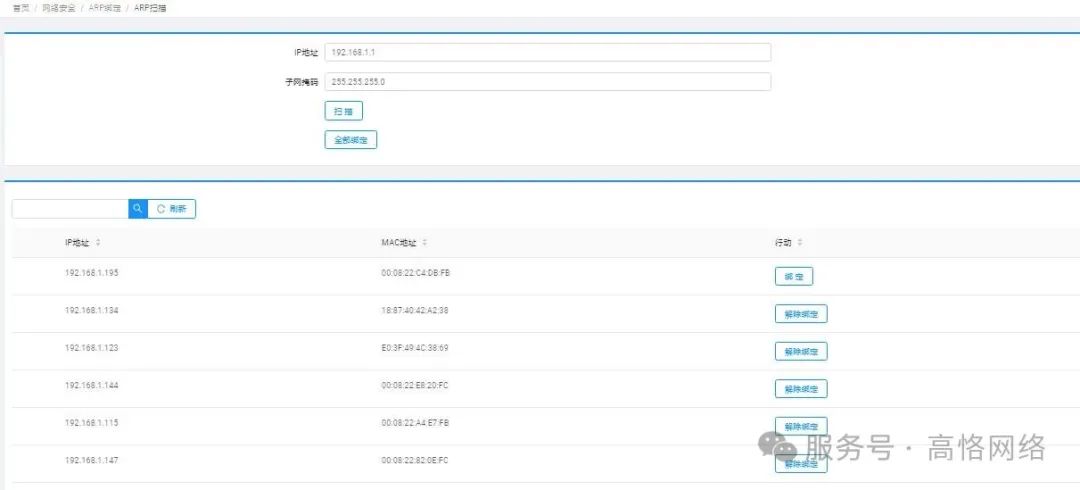Image resolution: width=1080 pixels, height=490 pixels.
Task: Click the ARP扫描 breadcrumb item
Action: [x=150, y=8]
